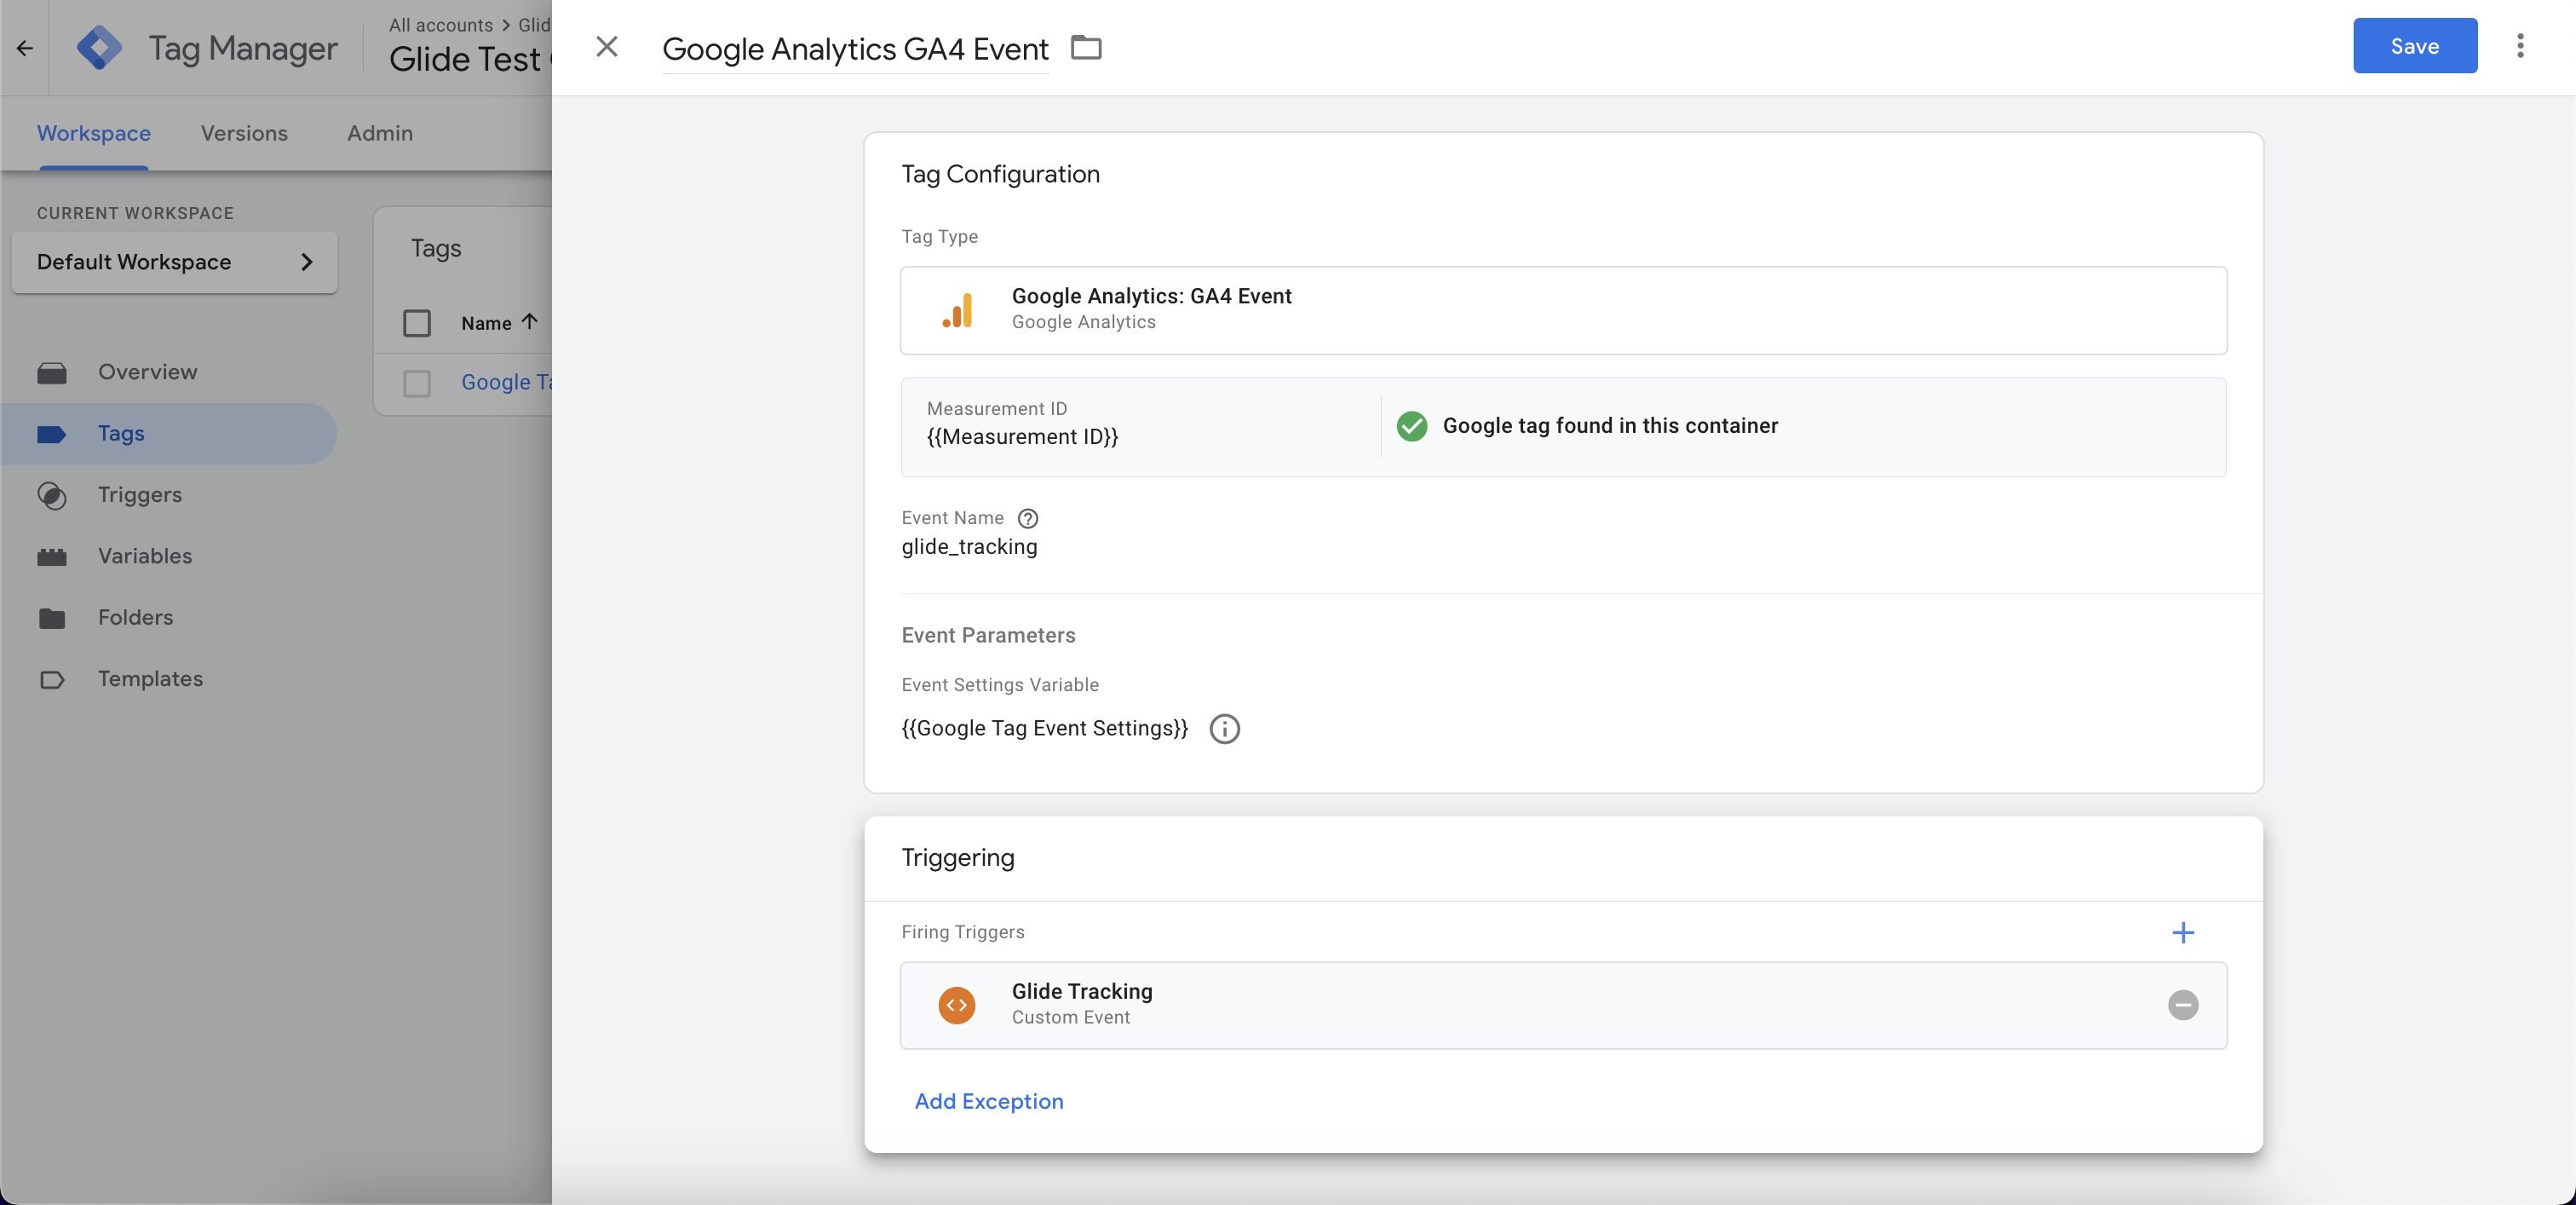
Task: Expand the Default Workspace selector
Action: 174,262
